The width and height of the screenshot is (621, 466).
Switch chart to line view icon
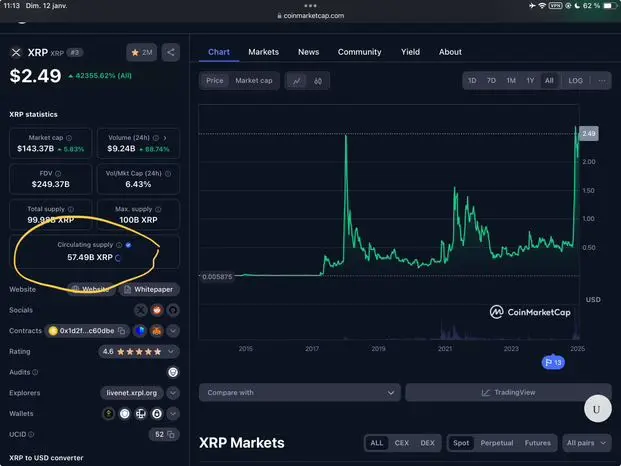coord(297,81)
